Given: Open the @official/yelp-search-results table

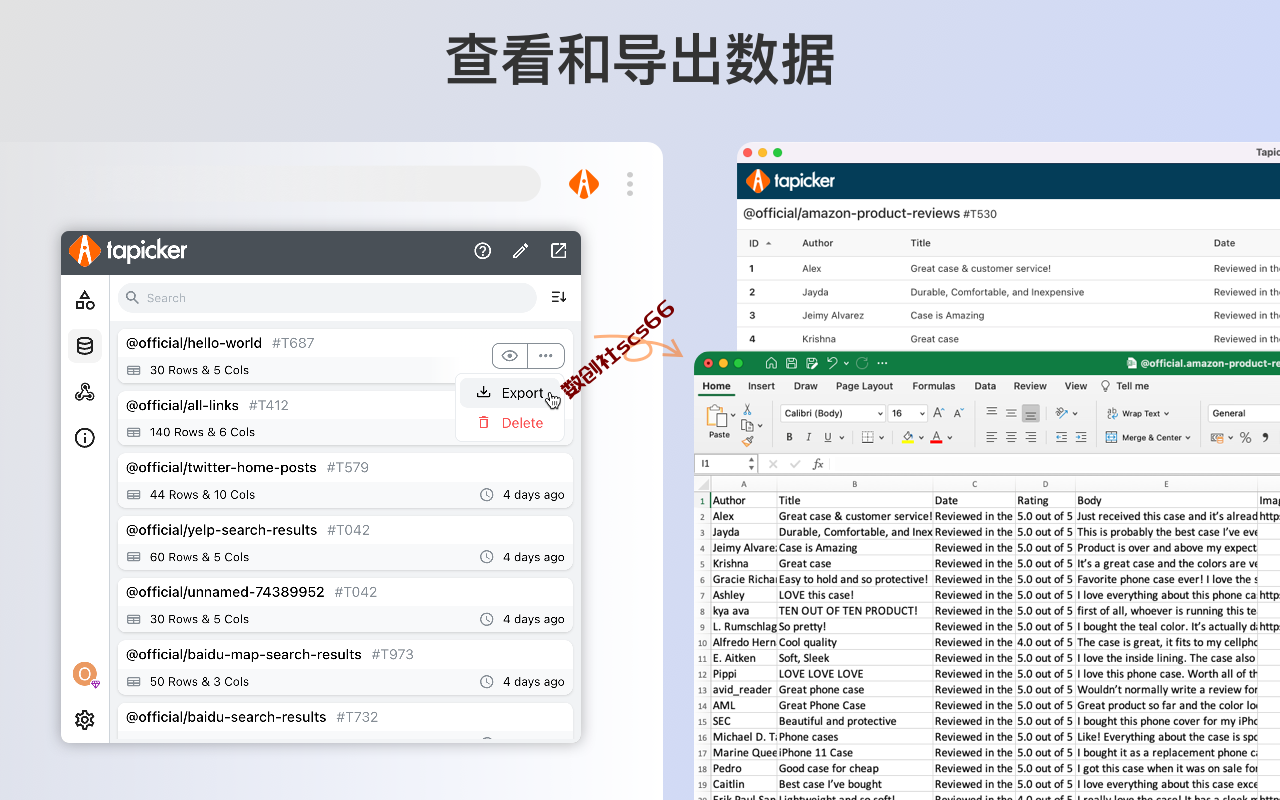Looking at the screenshot, I should [345, 543].
